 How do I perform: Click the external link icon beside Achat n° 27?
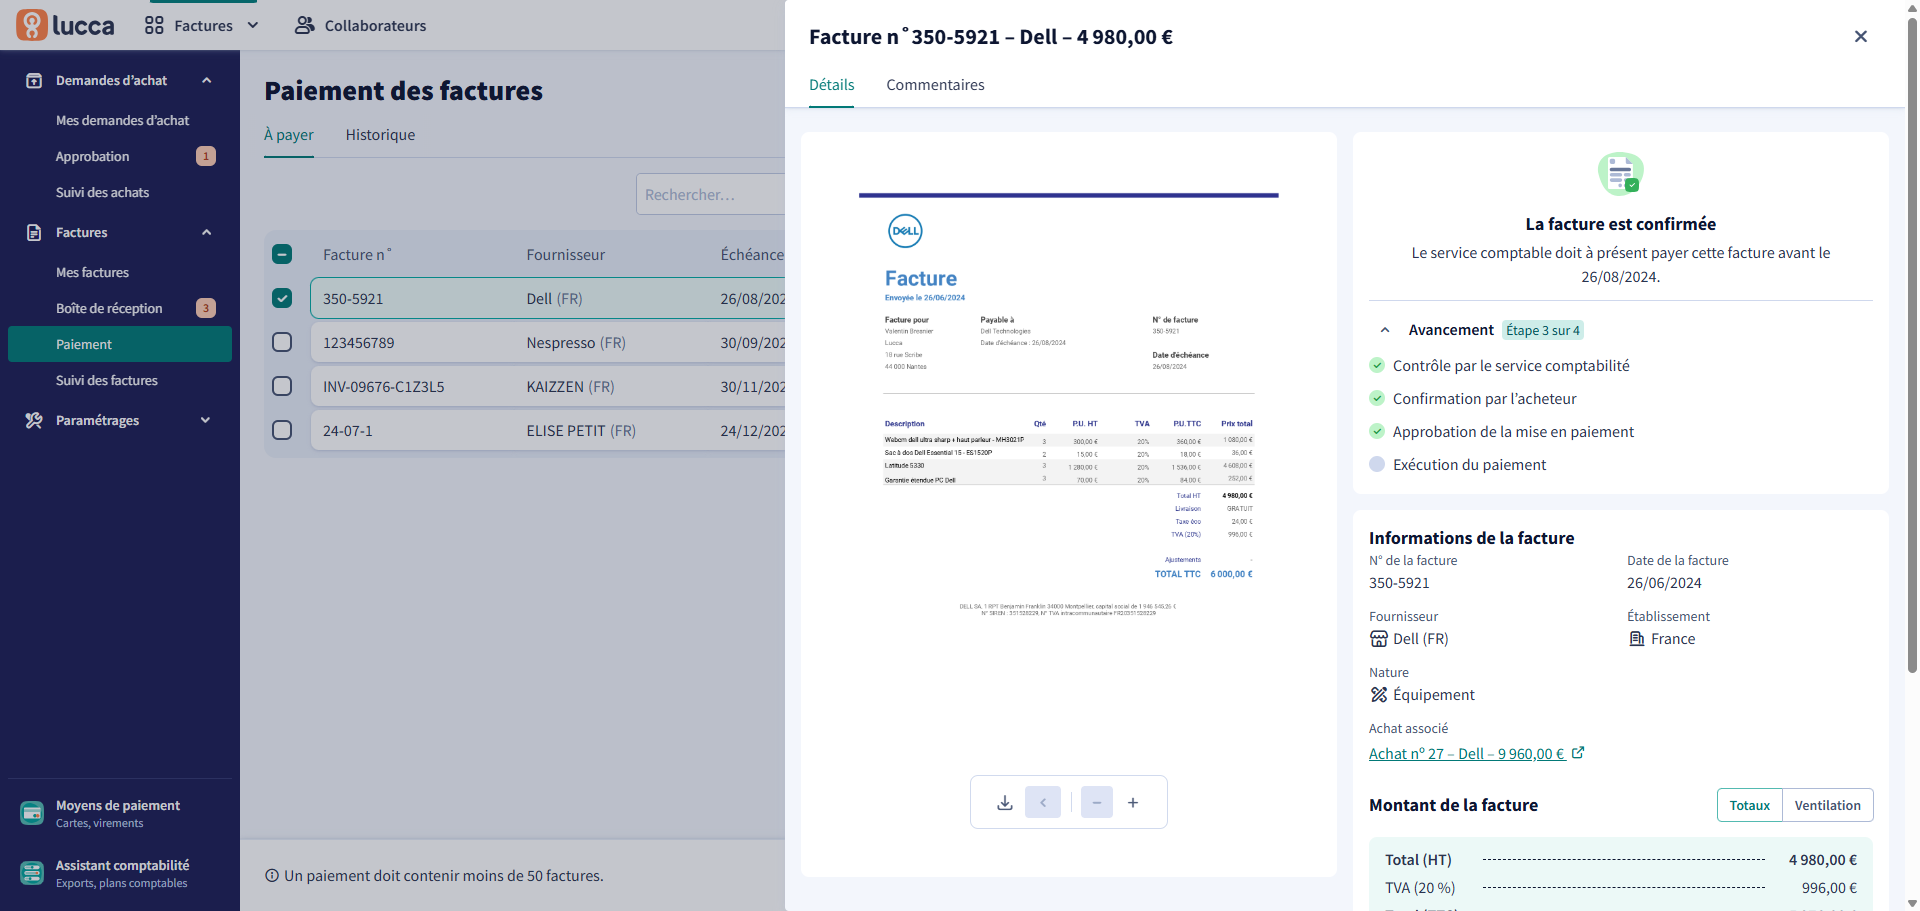click(x=1578, y=753)
